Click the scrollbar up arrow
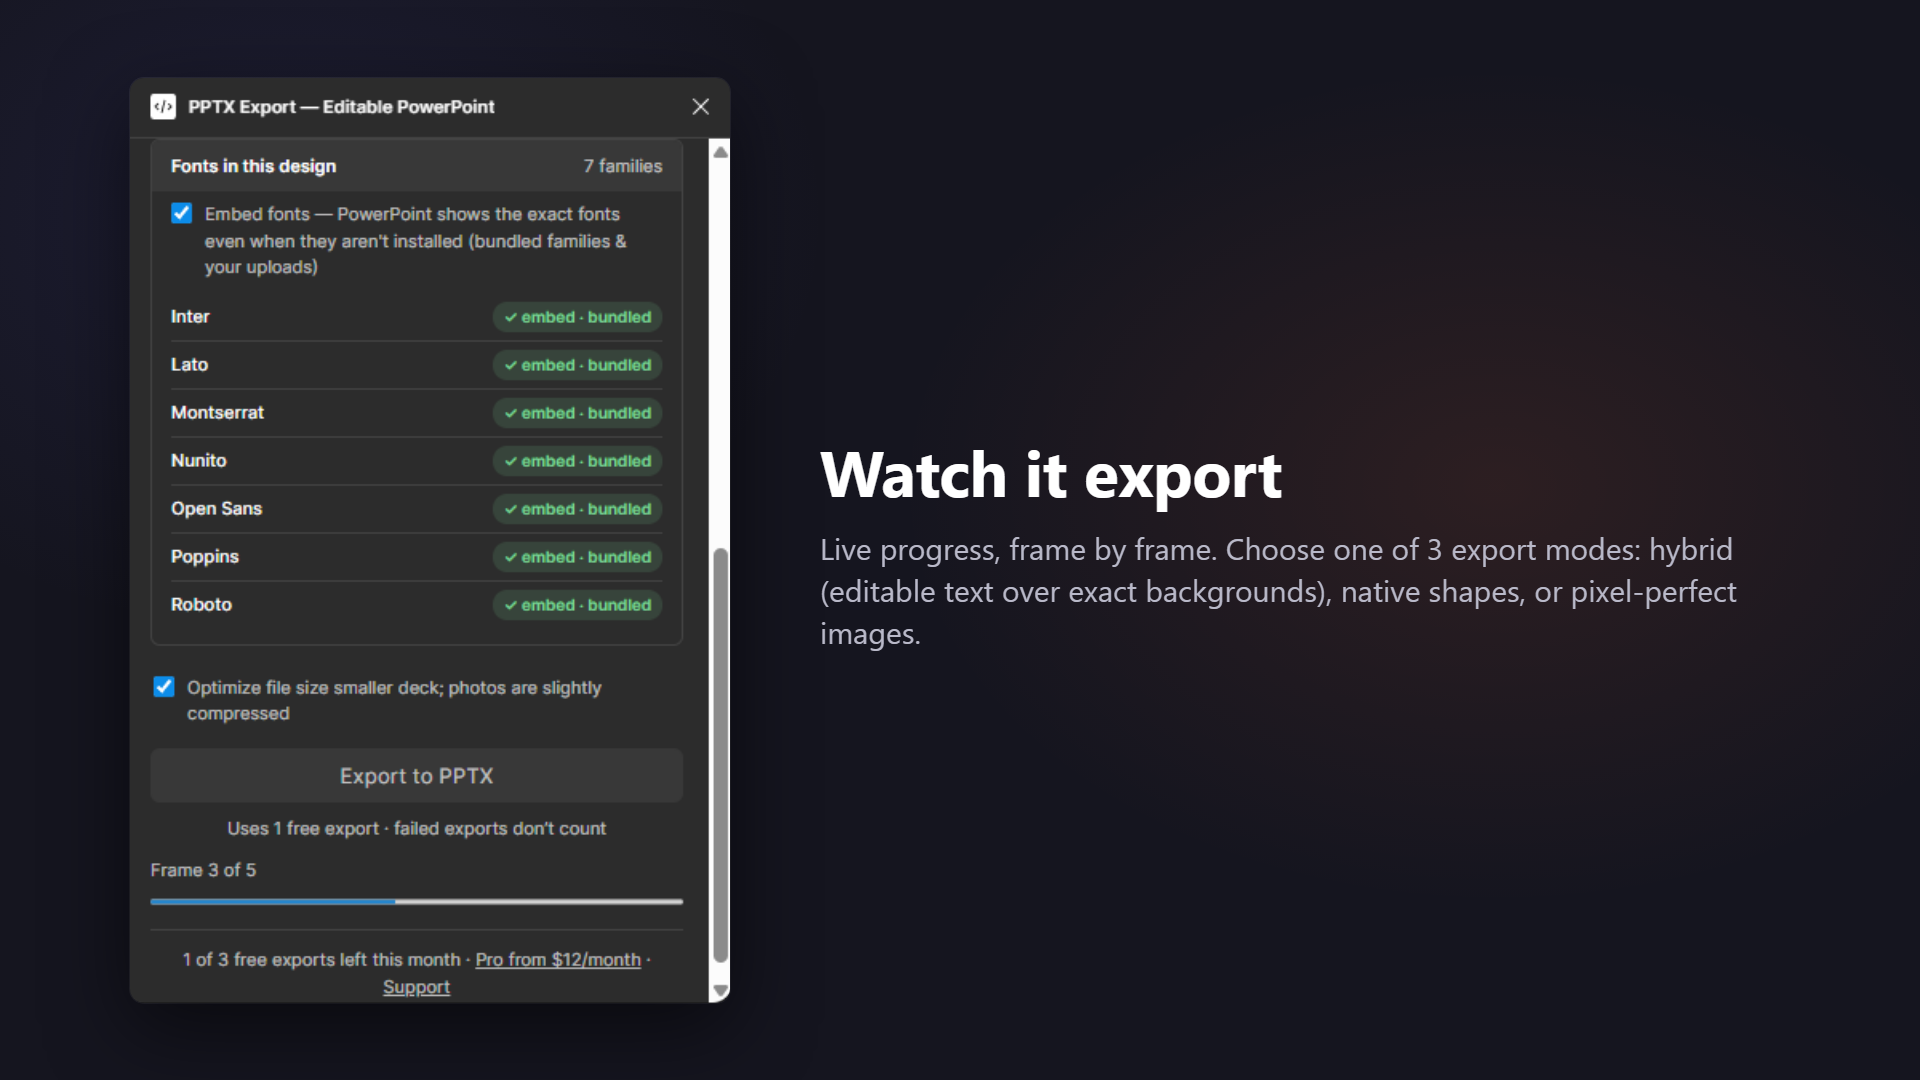This screenshot has height=1080, width=1920. click(x=720, y=152)
